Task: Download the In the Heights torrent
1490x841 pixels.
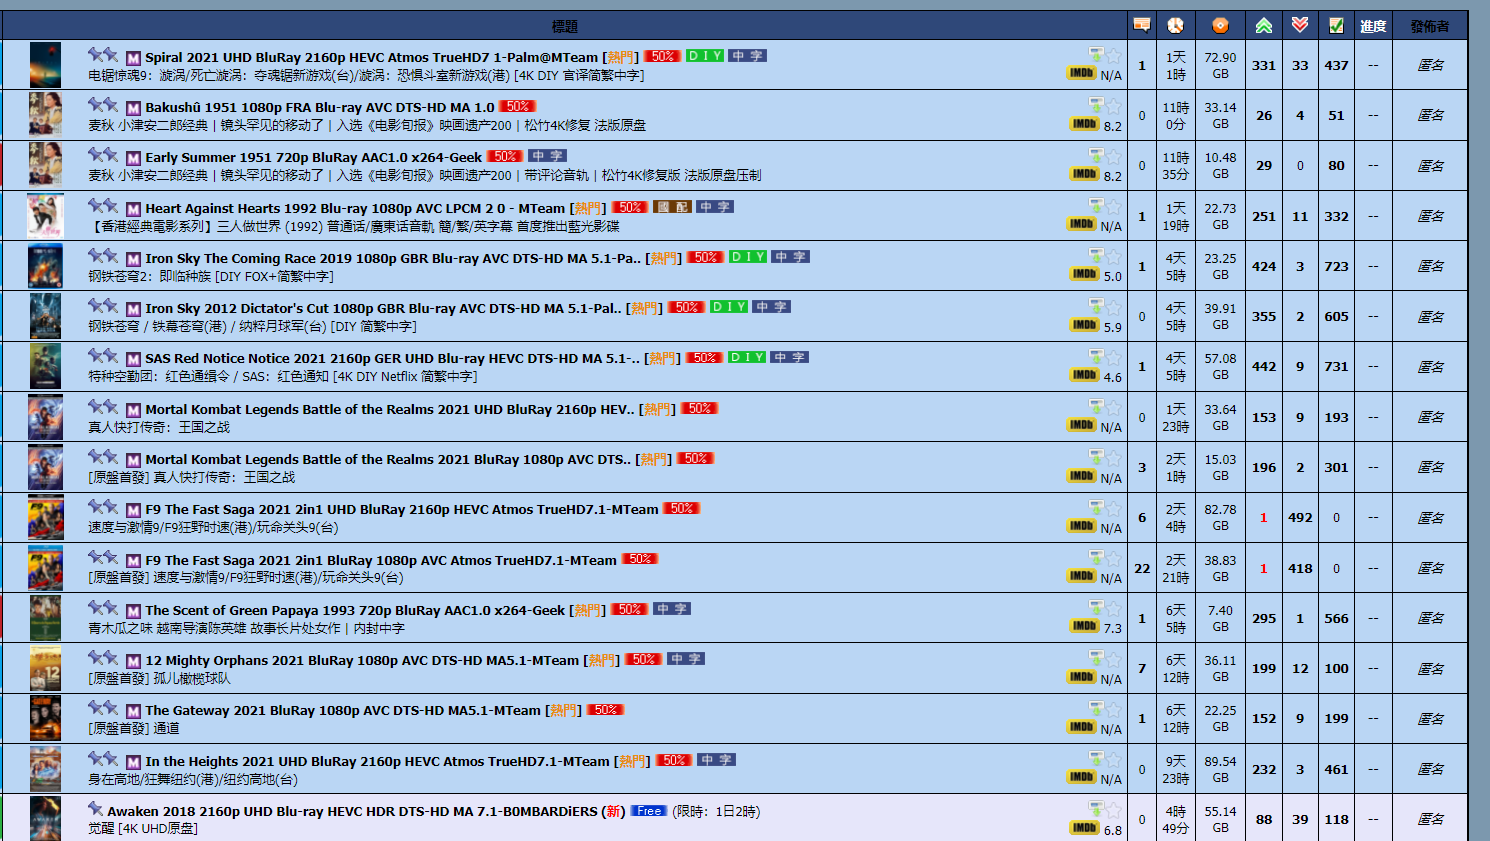Action: tap(1096, 758)
